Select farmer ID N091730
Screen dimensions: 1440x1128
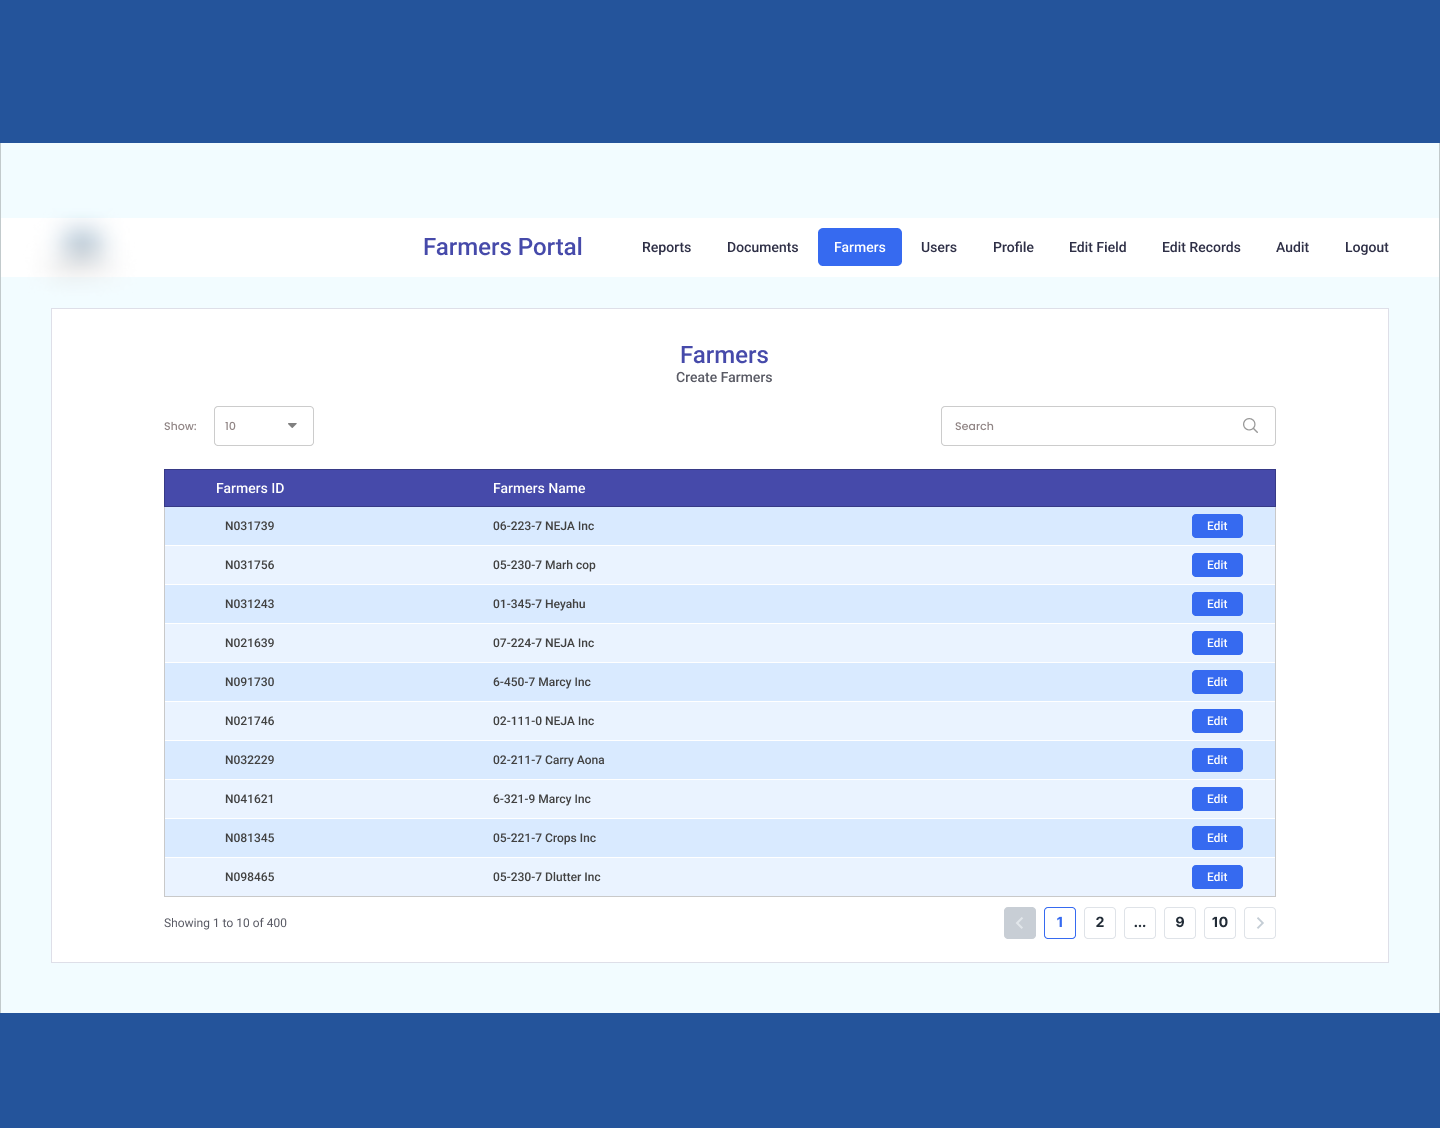coord(249,682)
